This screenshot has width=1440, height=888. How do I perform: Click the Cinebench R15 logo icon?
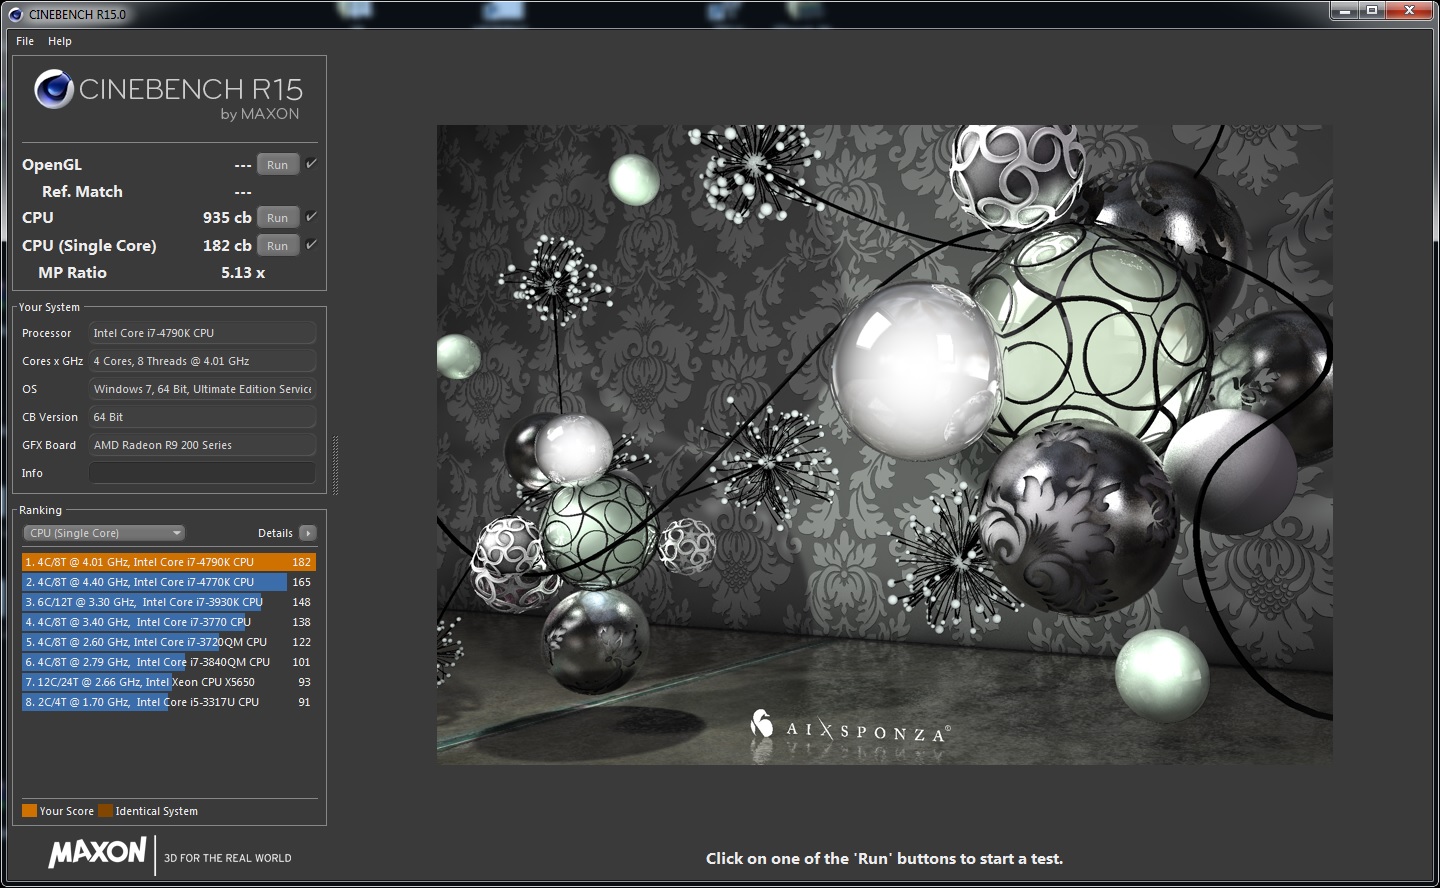(x=54, y=90)
